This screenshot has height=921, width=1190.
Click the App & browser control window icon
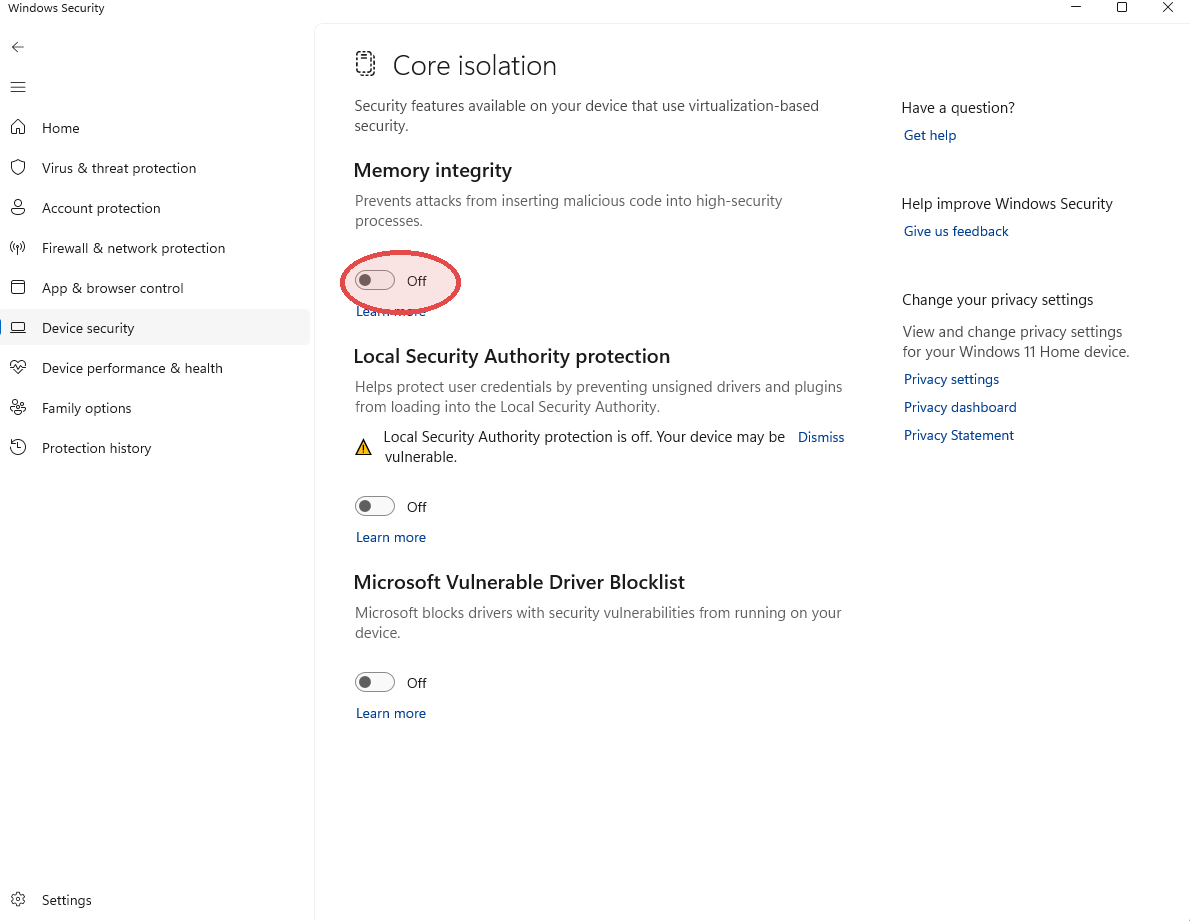tap(18, 288)
